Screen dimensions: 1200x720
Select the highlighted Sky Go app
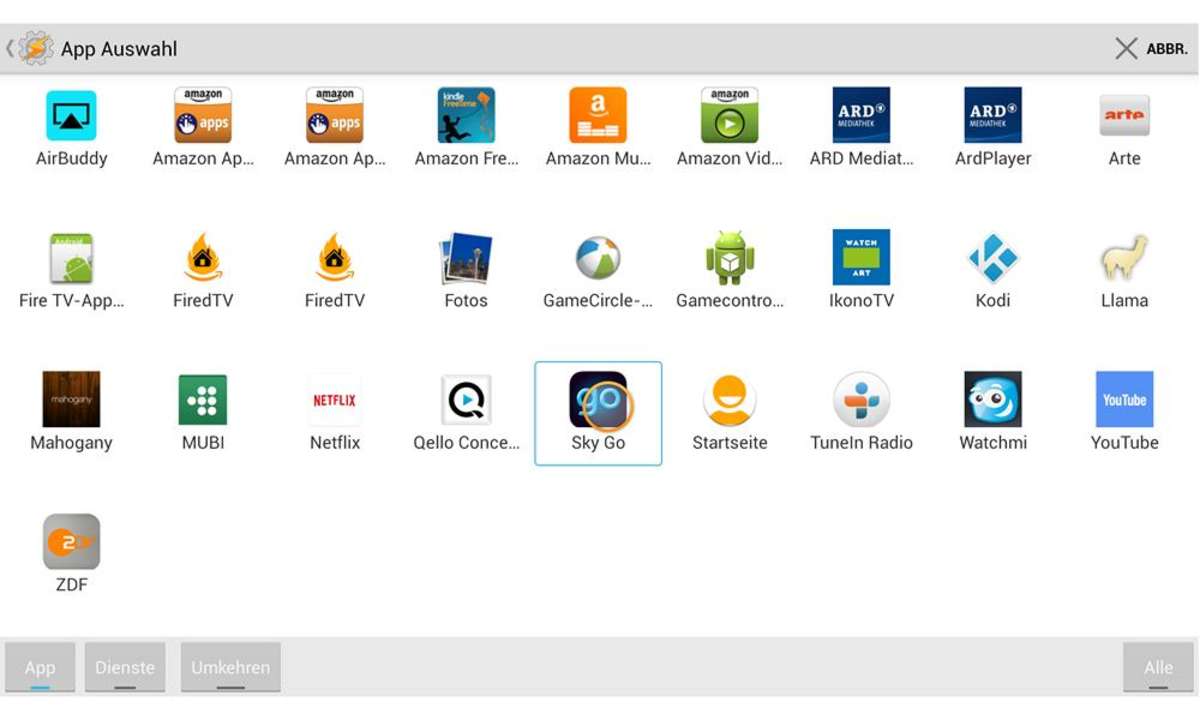tap(598, 413)
